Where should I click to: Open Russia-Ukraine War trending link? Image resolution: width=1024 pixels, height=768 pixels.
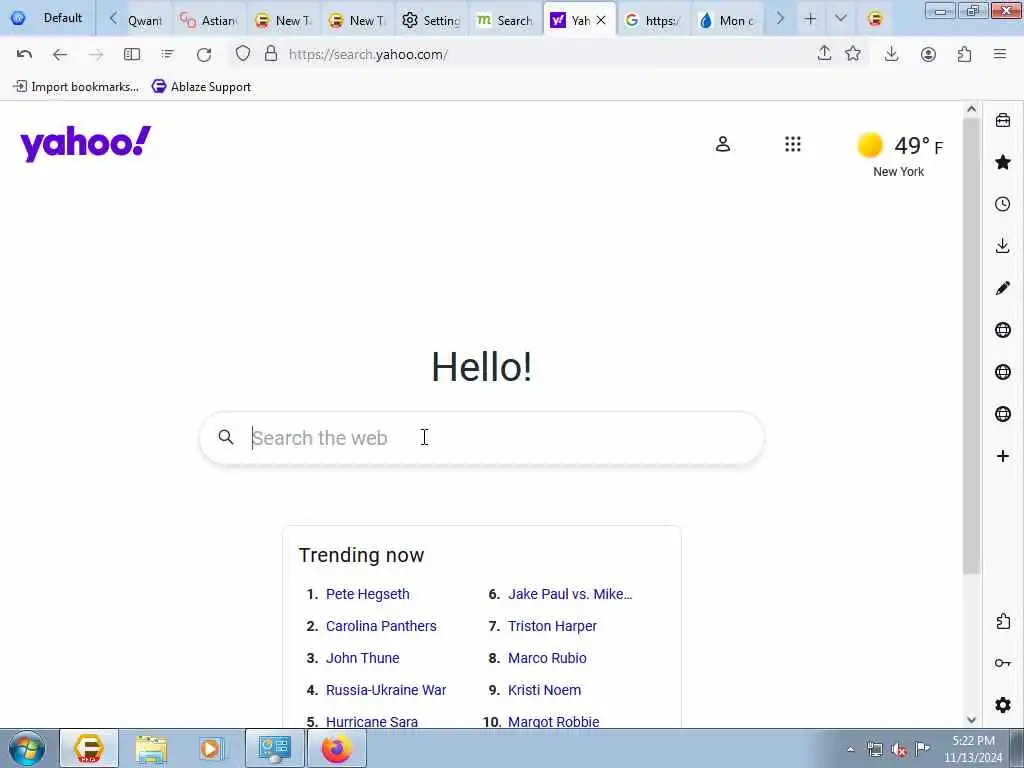click(x=386, y=690)
